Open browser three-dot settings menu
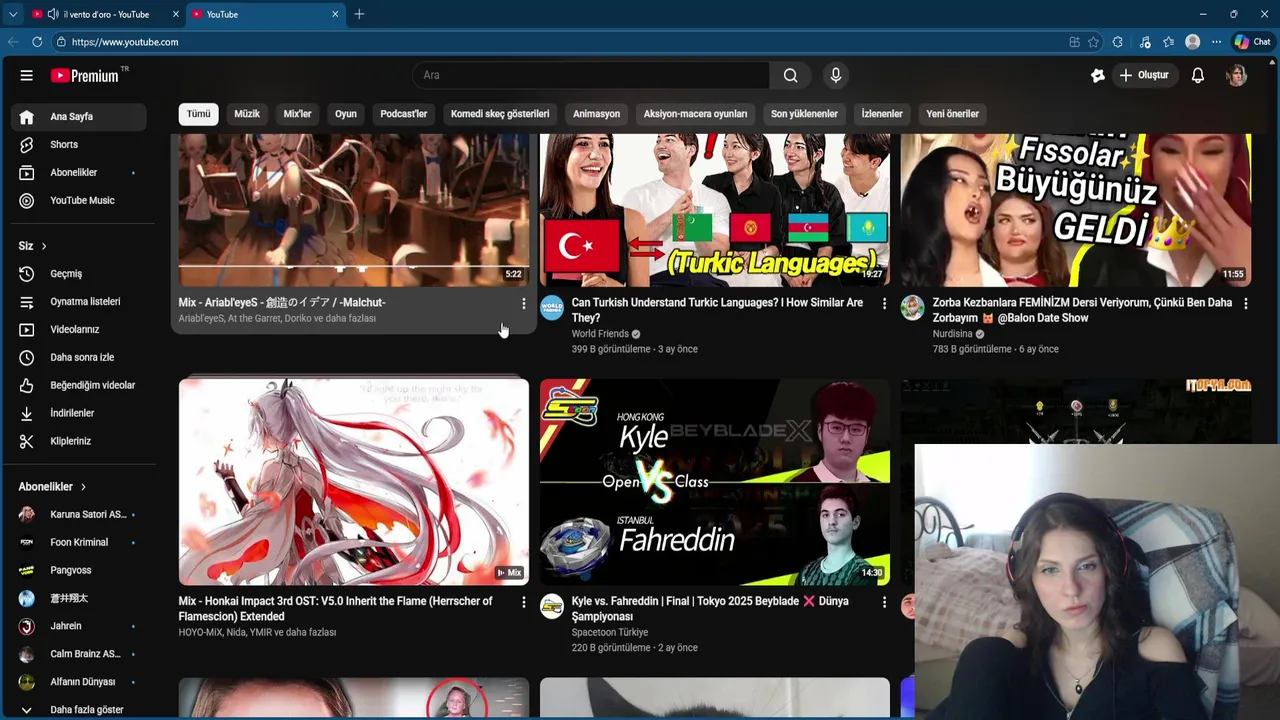Viewport: 1280px width, 720px height. [x=1216, y=42]
